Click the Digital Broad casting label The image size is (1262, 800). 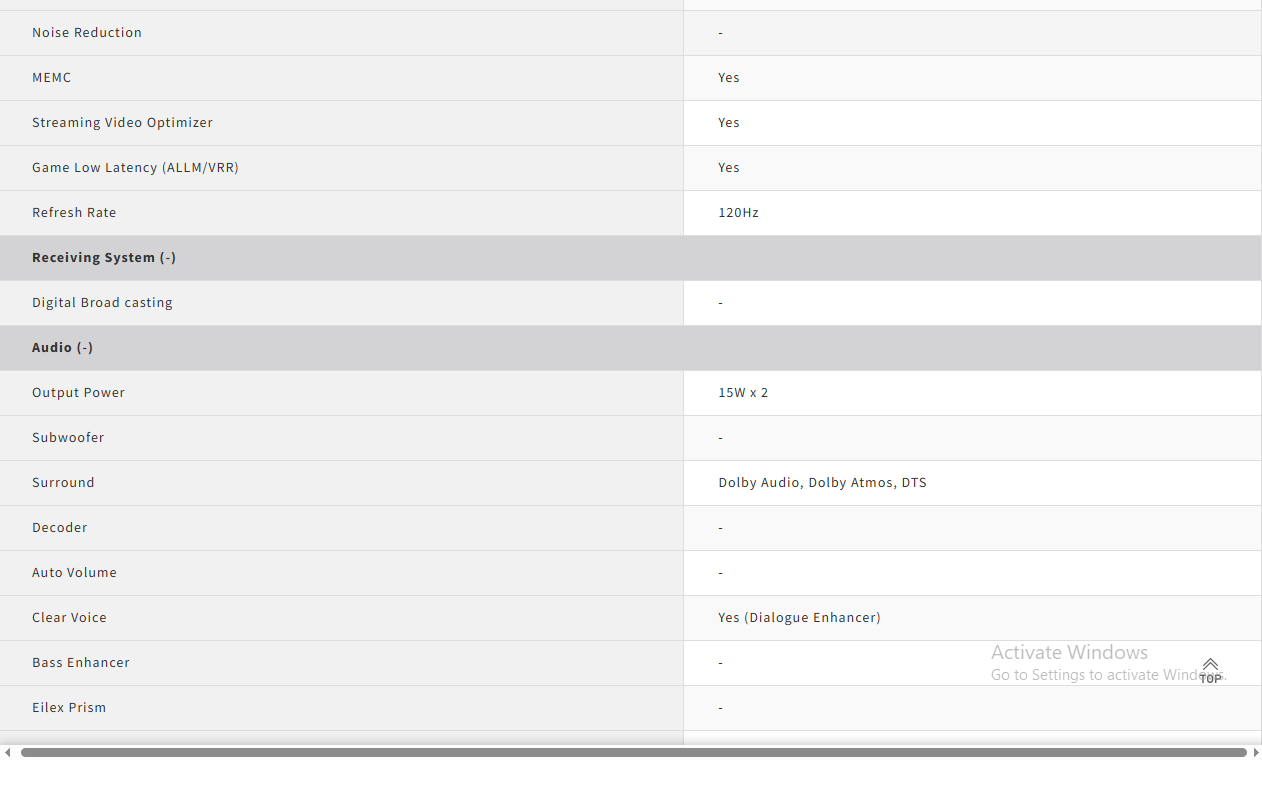[102, 303]
